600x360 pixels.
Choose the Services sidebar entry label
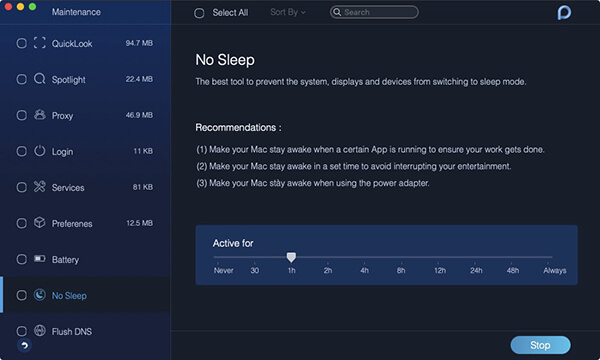(68, 187)
